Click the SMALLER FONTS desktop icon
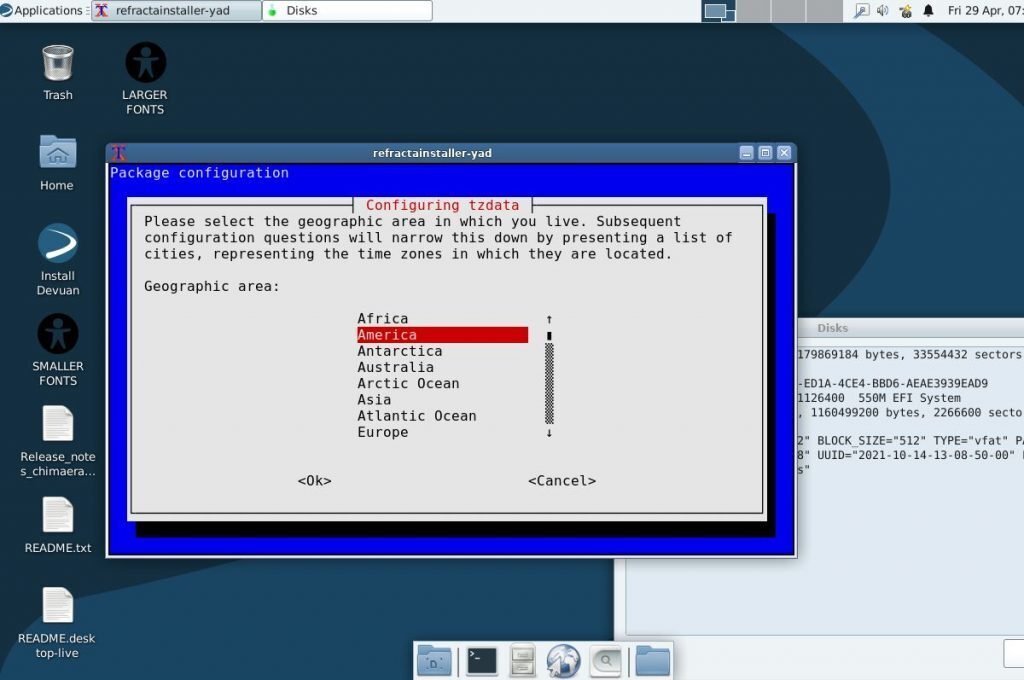The image size is (1024, 680). coord(57,333)
